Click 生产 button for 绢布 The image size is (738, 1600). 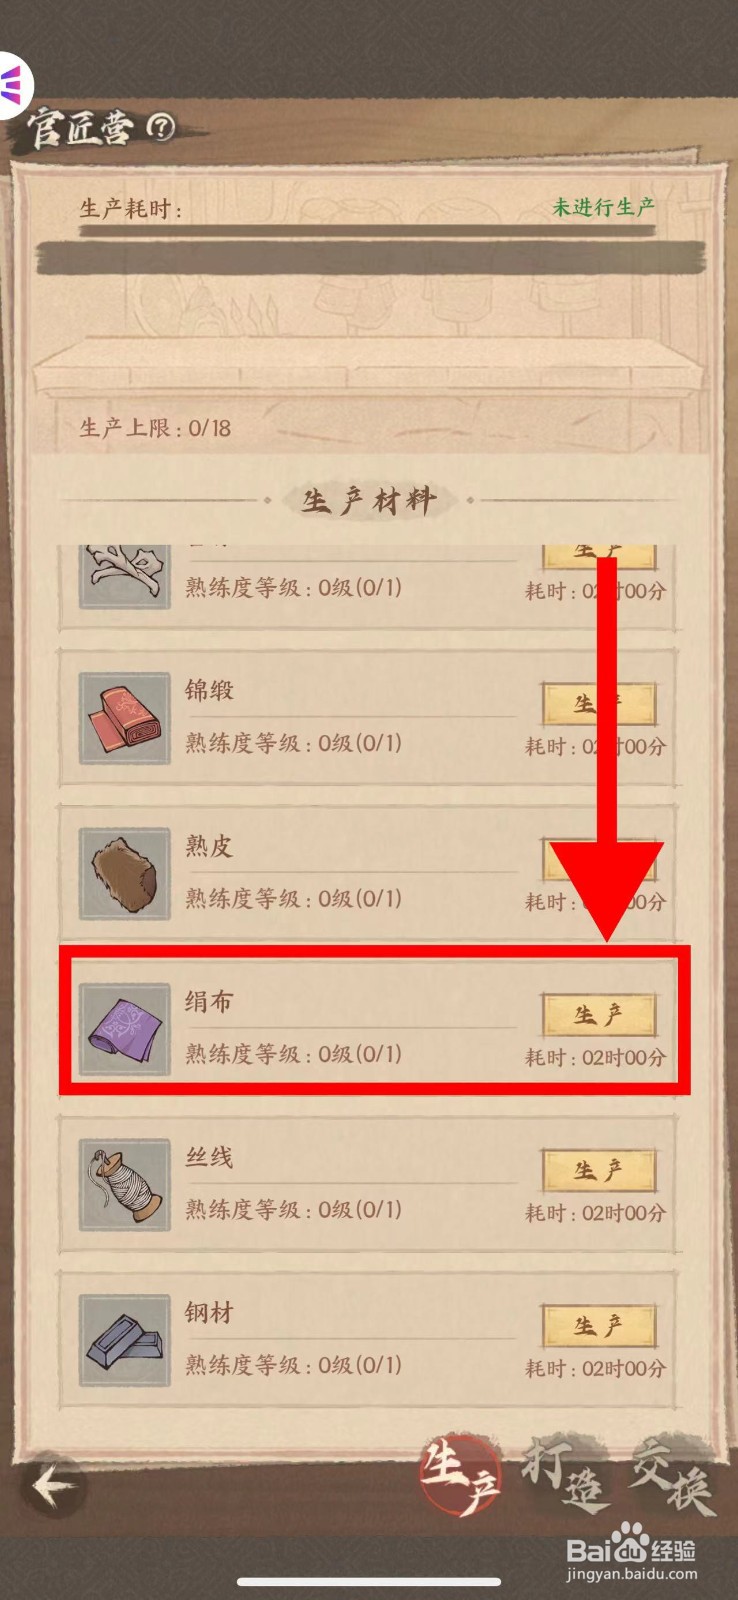click(599, 1015)
